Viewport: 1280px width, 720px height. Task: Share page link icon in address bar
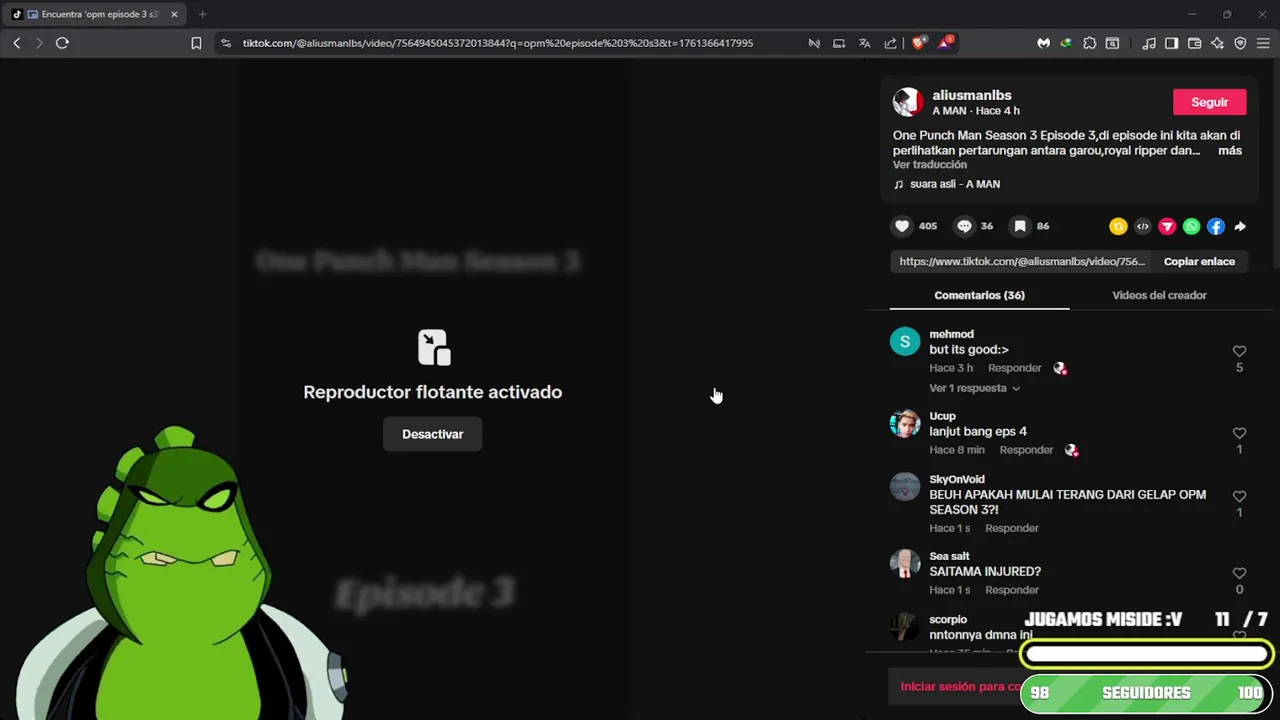coord(890,43)
